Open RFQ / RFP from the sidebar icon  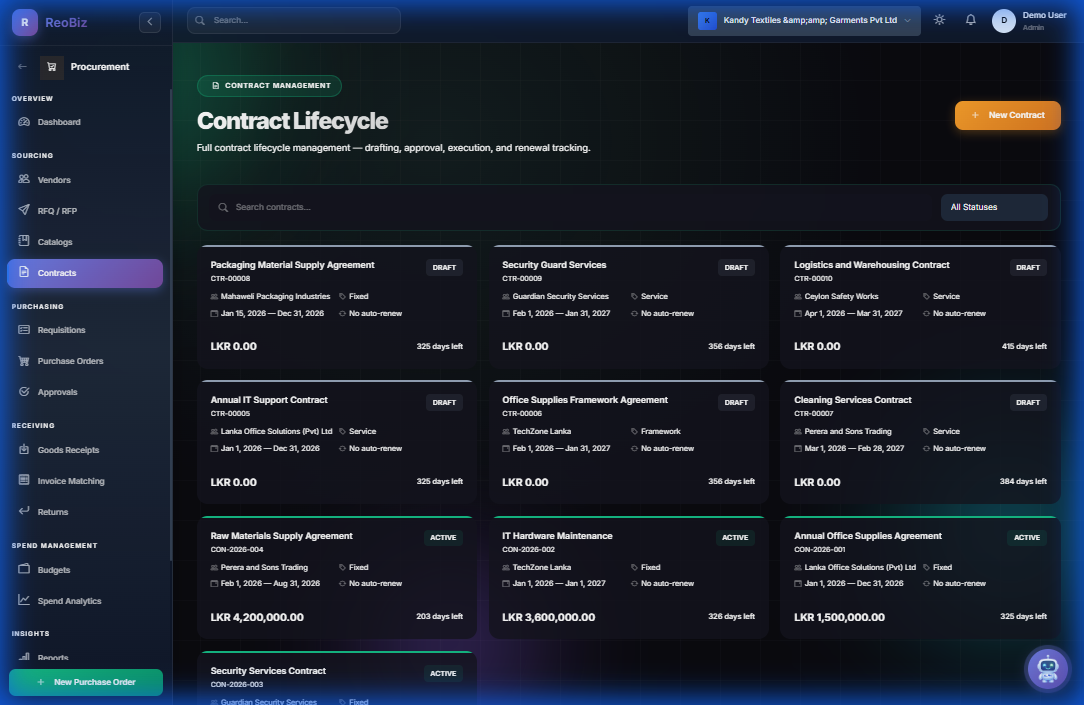pyautogui.click(x=23, y=210)
